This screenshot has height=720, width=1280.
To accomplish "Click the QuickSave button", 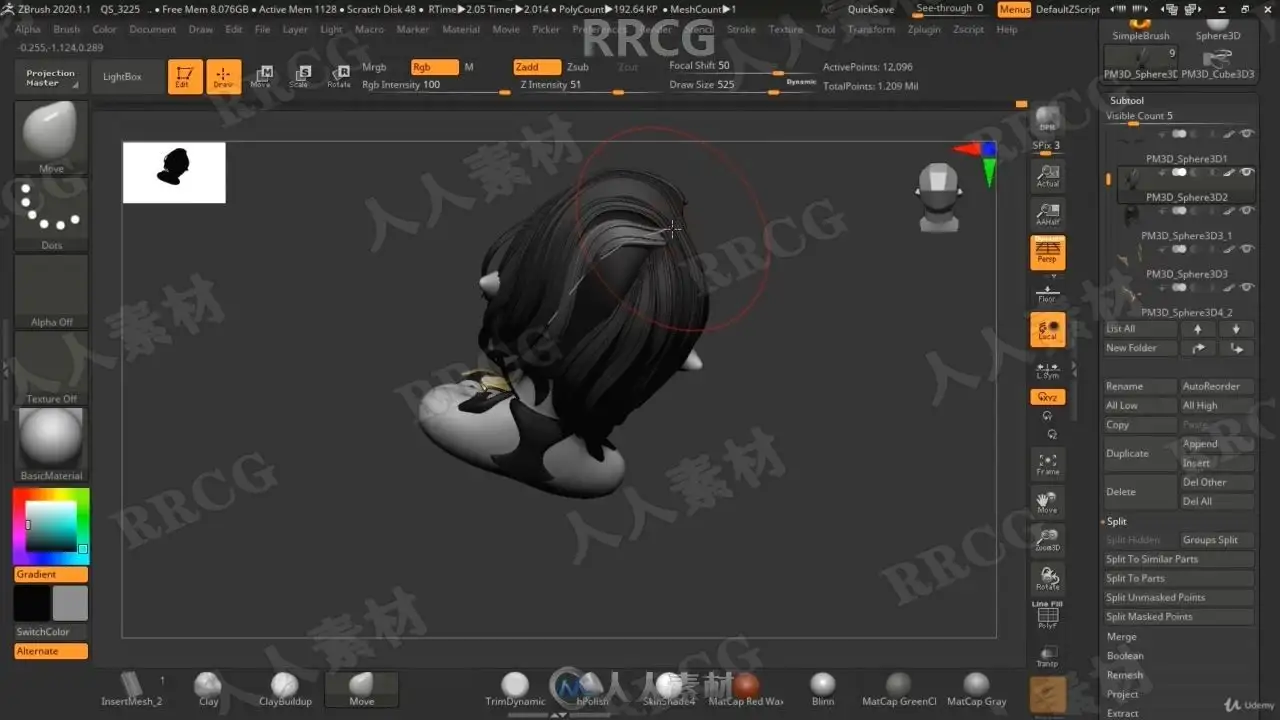I will (871, 9).
